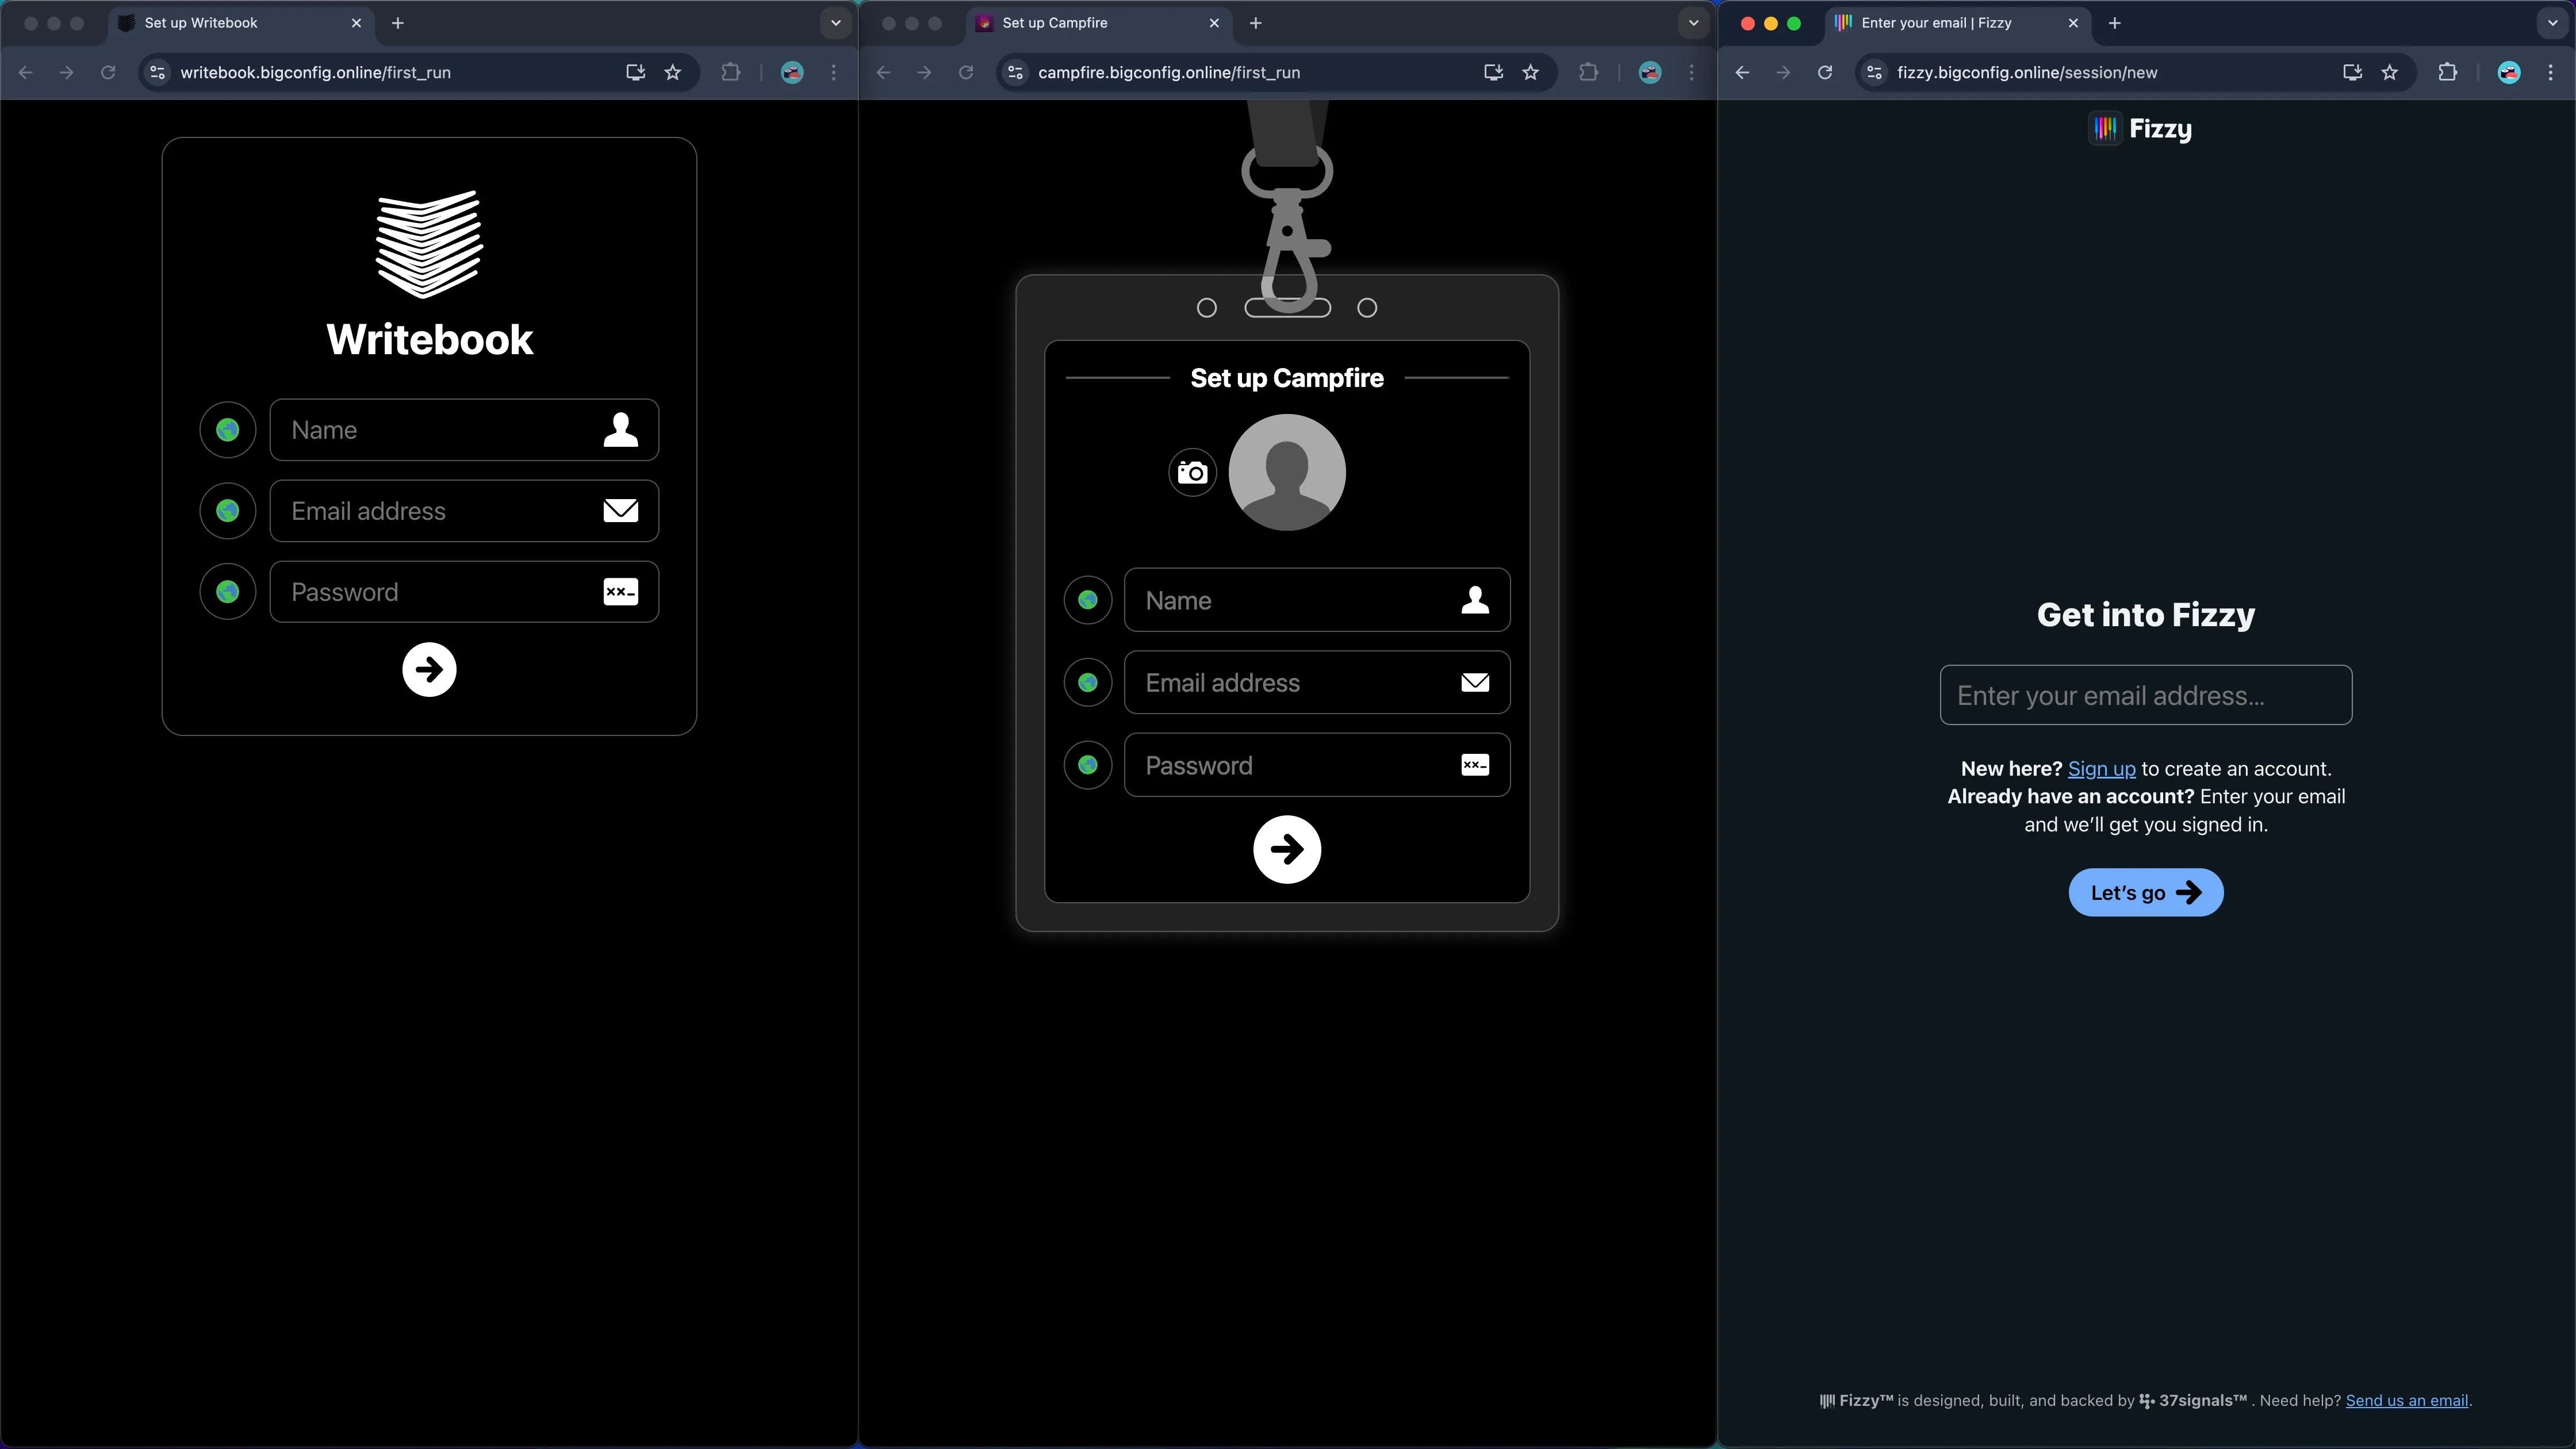This screenshot has height=1449, width=2576.
Task: Open extensions puzzle icon in Fizzy window
Action: (x=2447, y=72)
